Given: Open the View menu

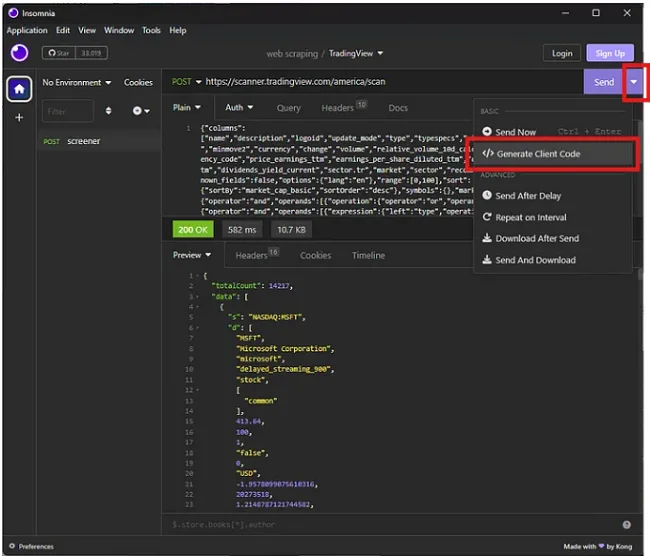Looking at the screenshot, I should tap(87, 30).
